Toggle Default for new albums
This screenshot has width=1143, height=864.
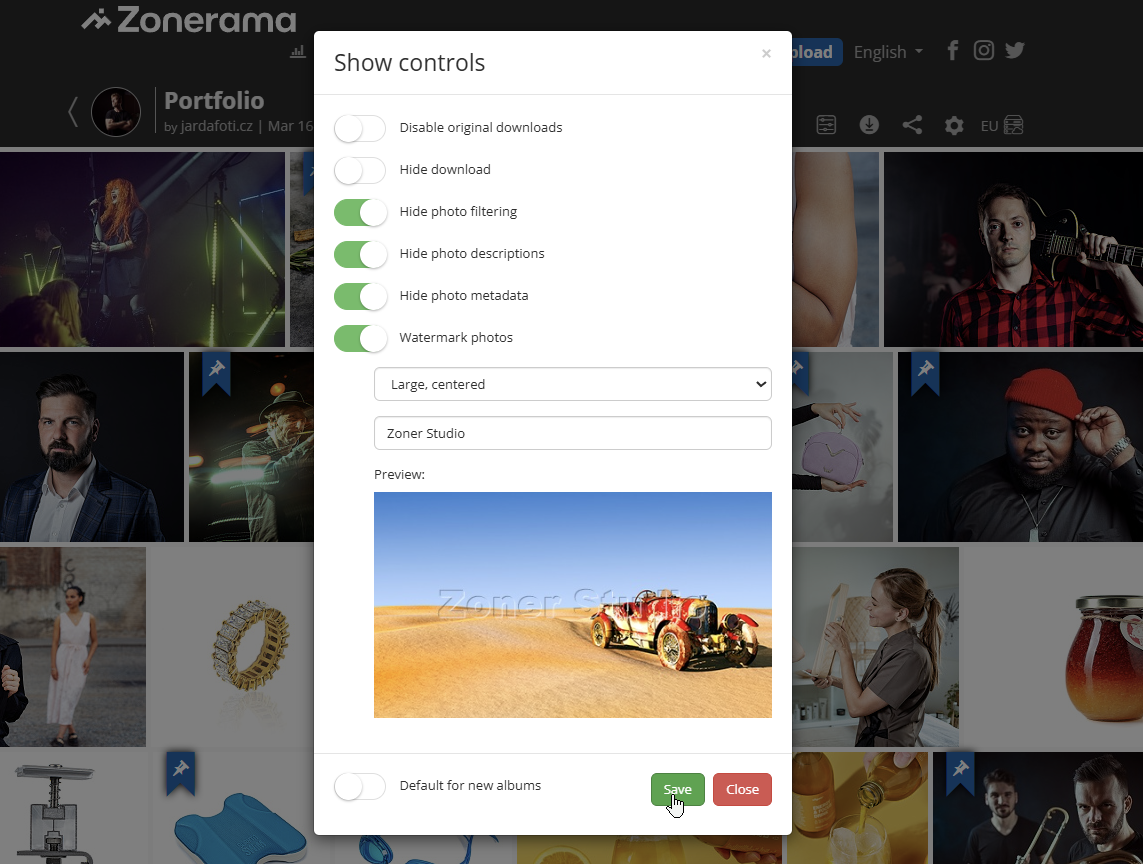coord(360,786)
